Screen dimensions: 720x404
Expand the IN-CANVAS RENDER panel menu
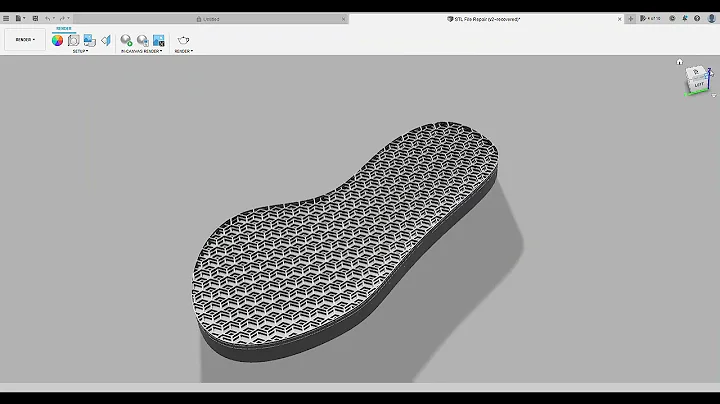141,51
